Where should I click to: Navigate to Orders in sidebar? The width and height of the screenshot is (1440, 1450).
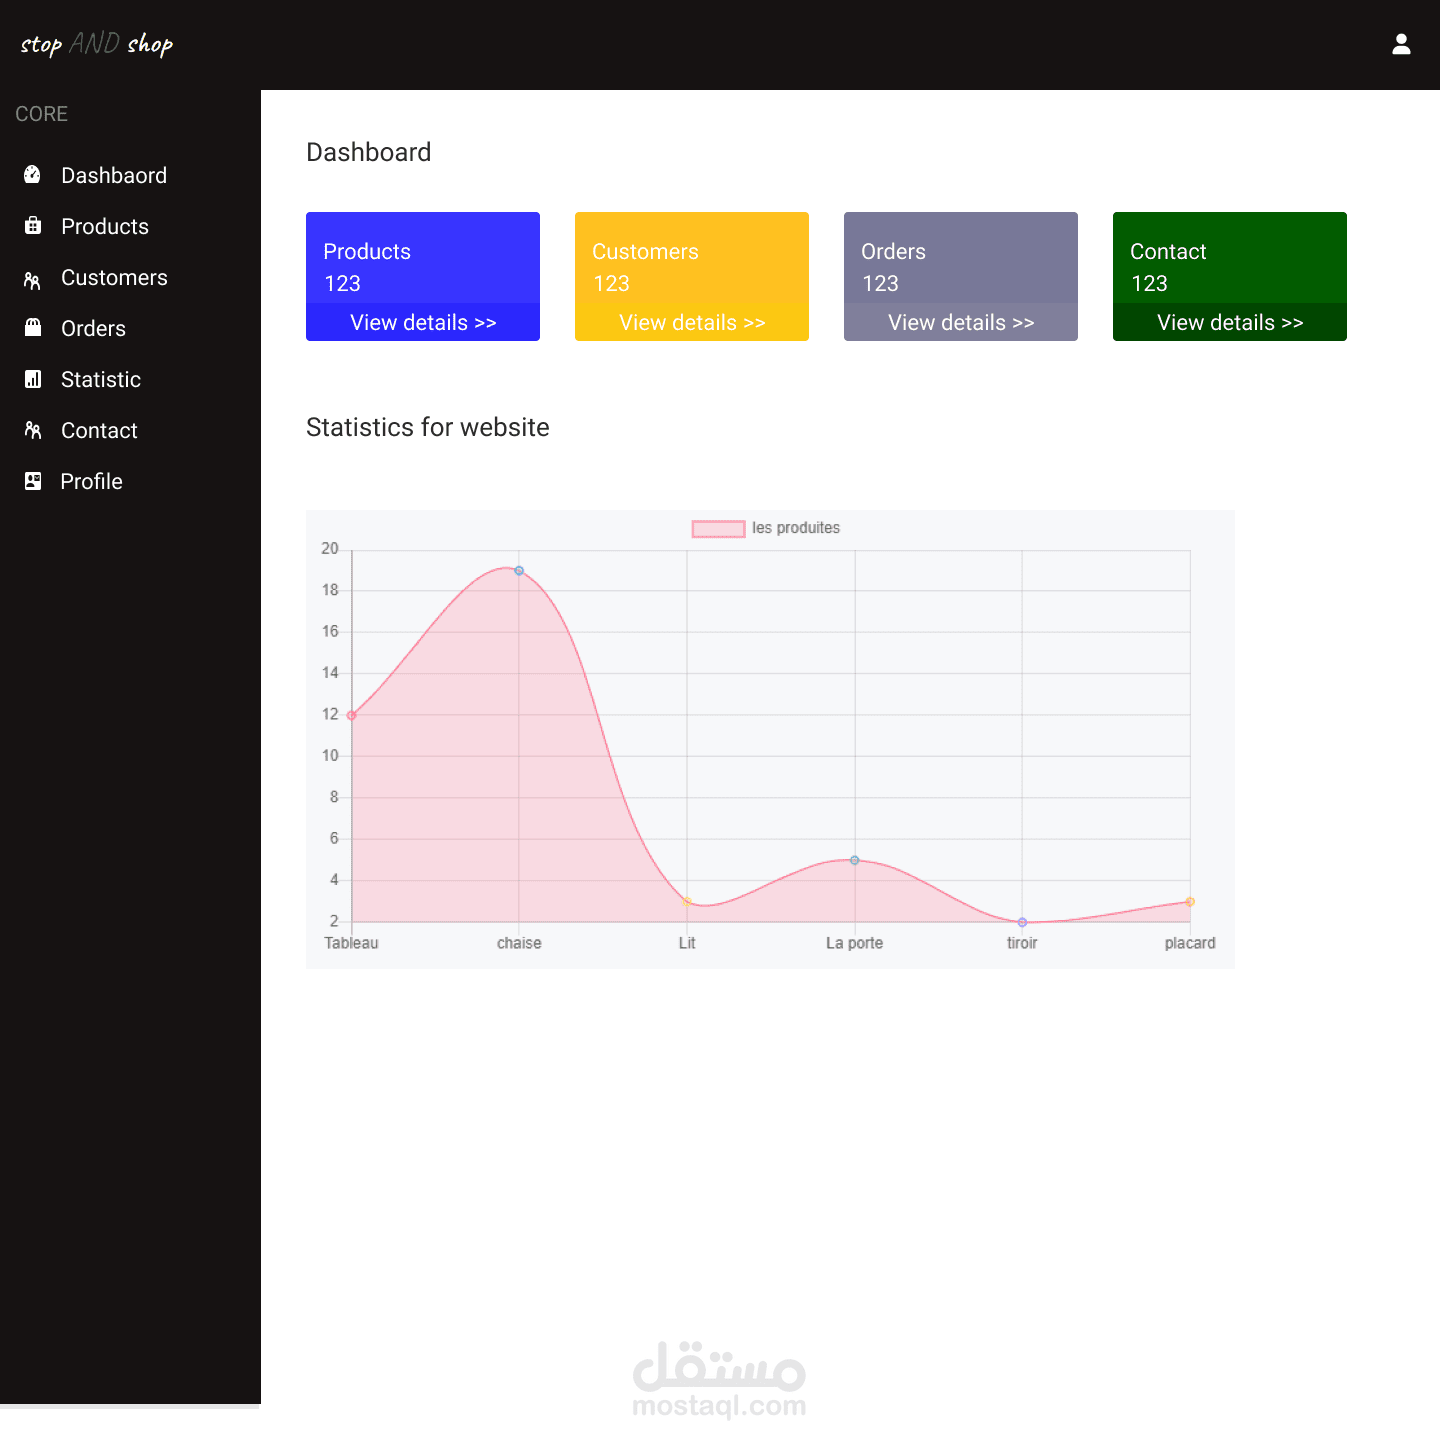pos(93,329)
